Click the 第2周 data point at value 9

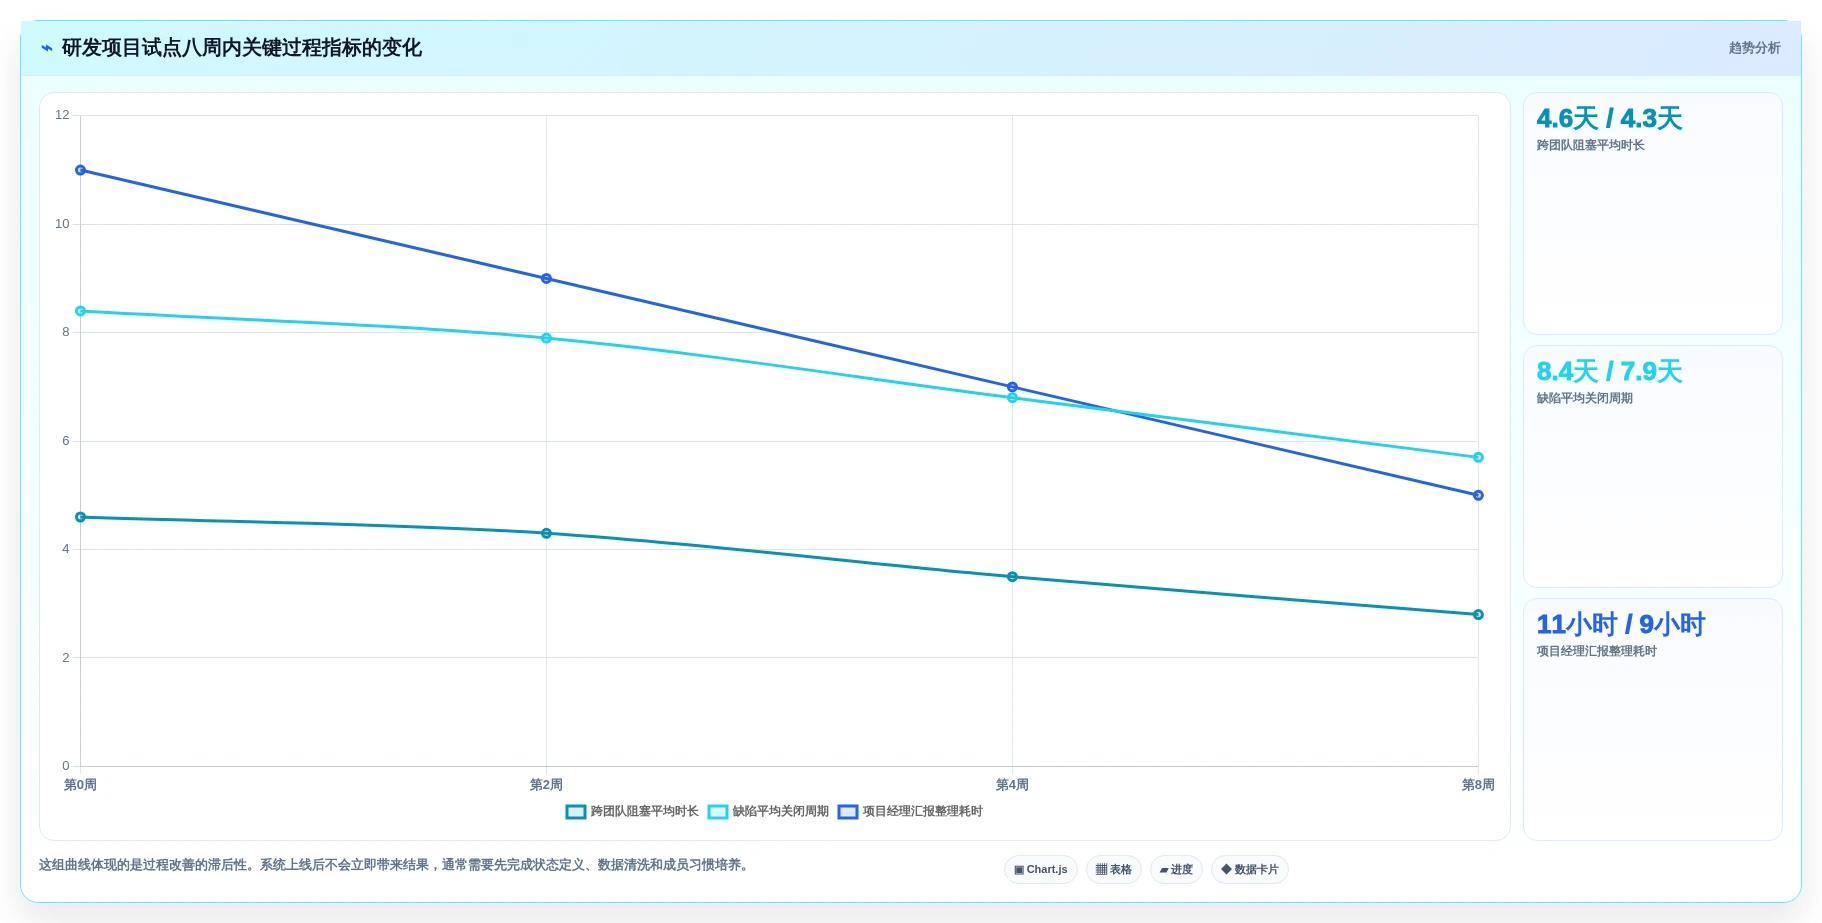point(546,279)
